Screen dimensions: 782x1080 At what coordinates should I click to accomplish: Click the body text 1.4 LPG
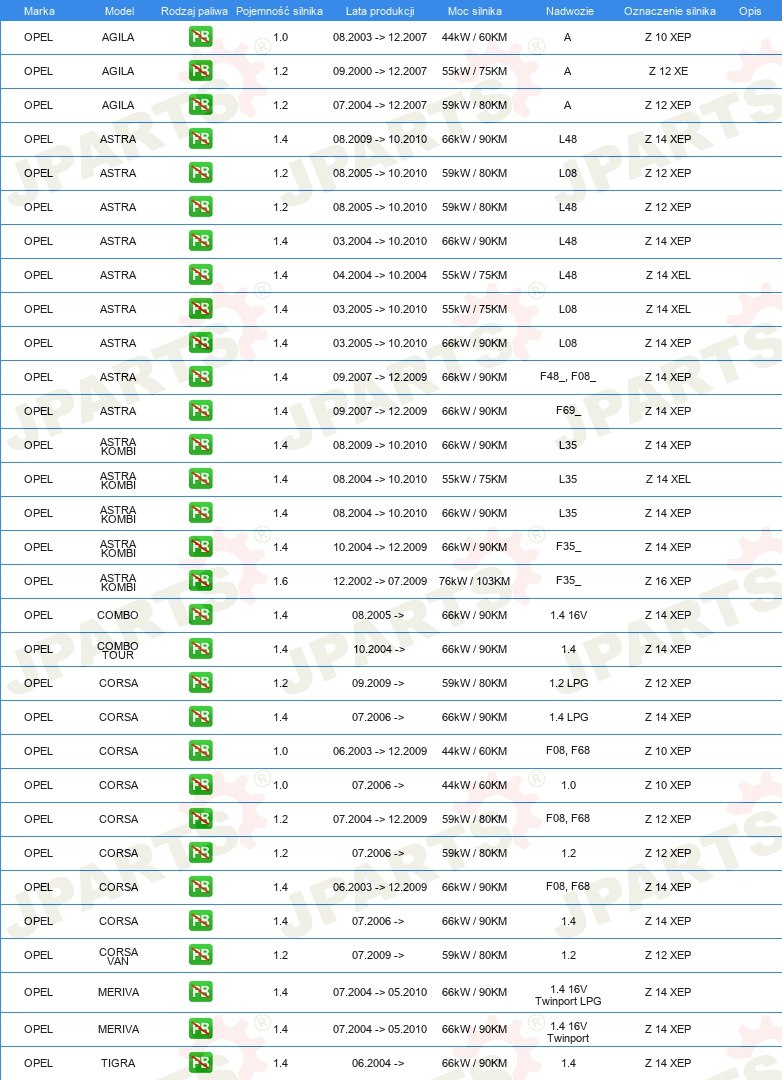pyautogui.click(x=568, y=717)
